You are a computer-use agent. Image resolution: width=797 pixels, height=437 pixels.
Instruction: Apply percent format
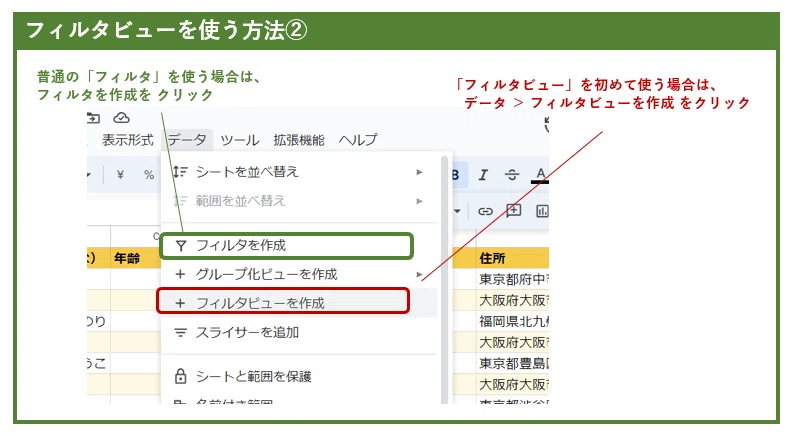149,175
